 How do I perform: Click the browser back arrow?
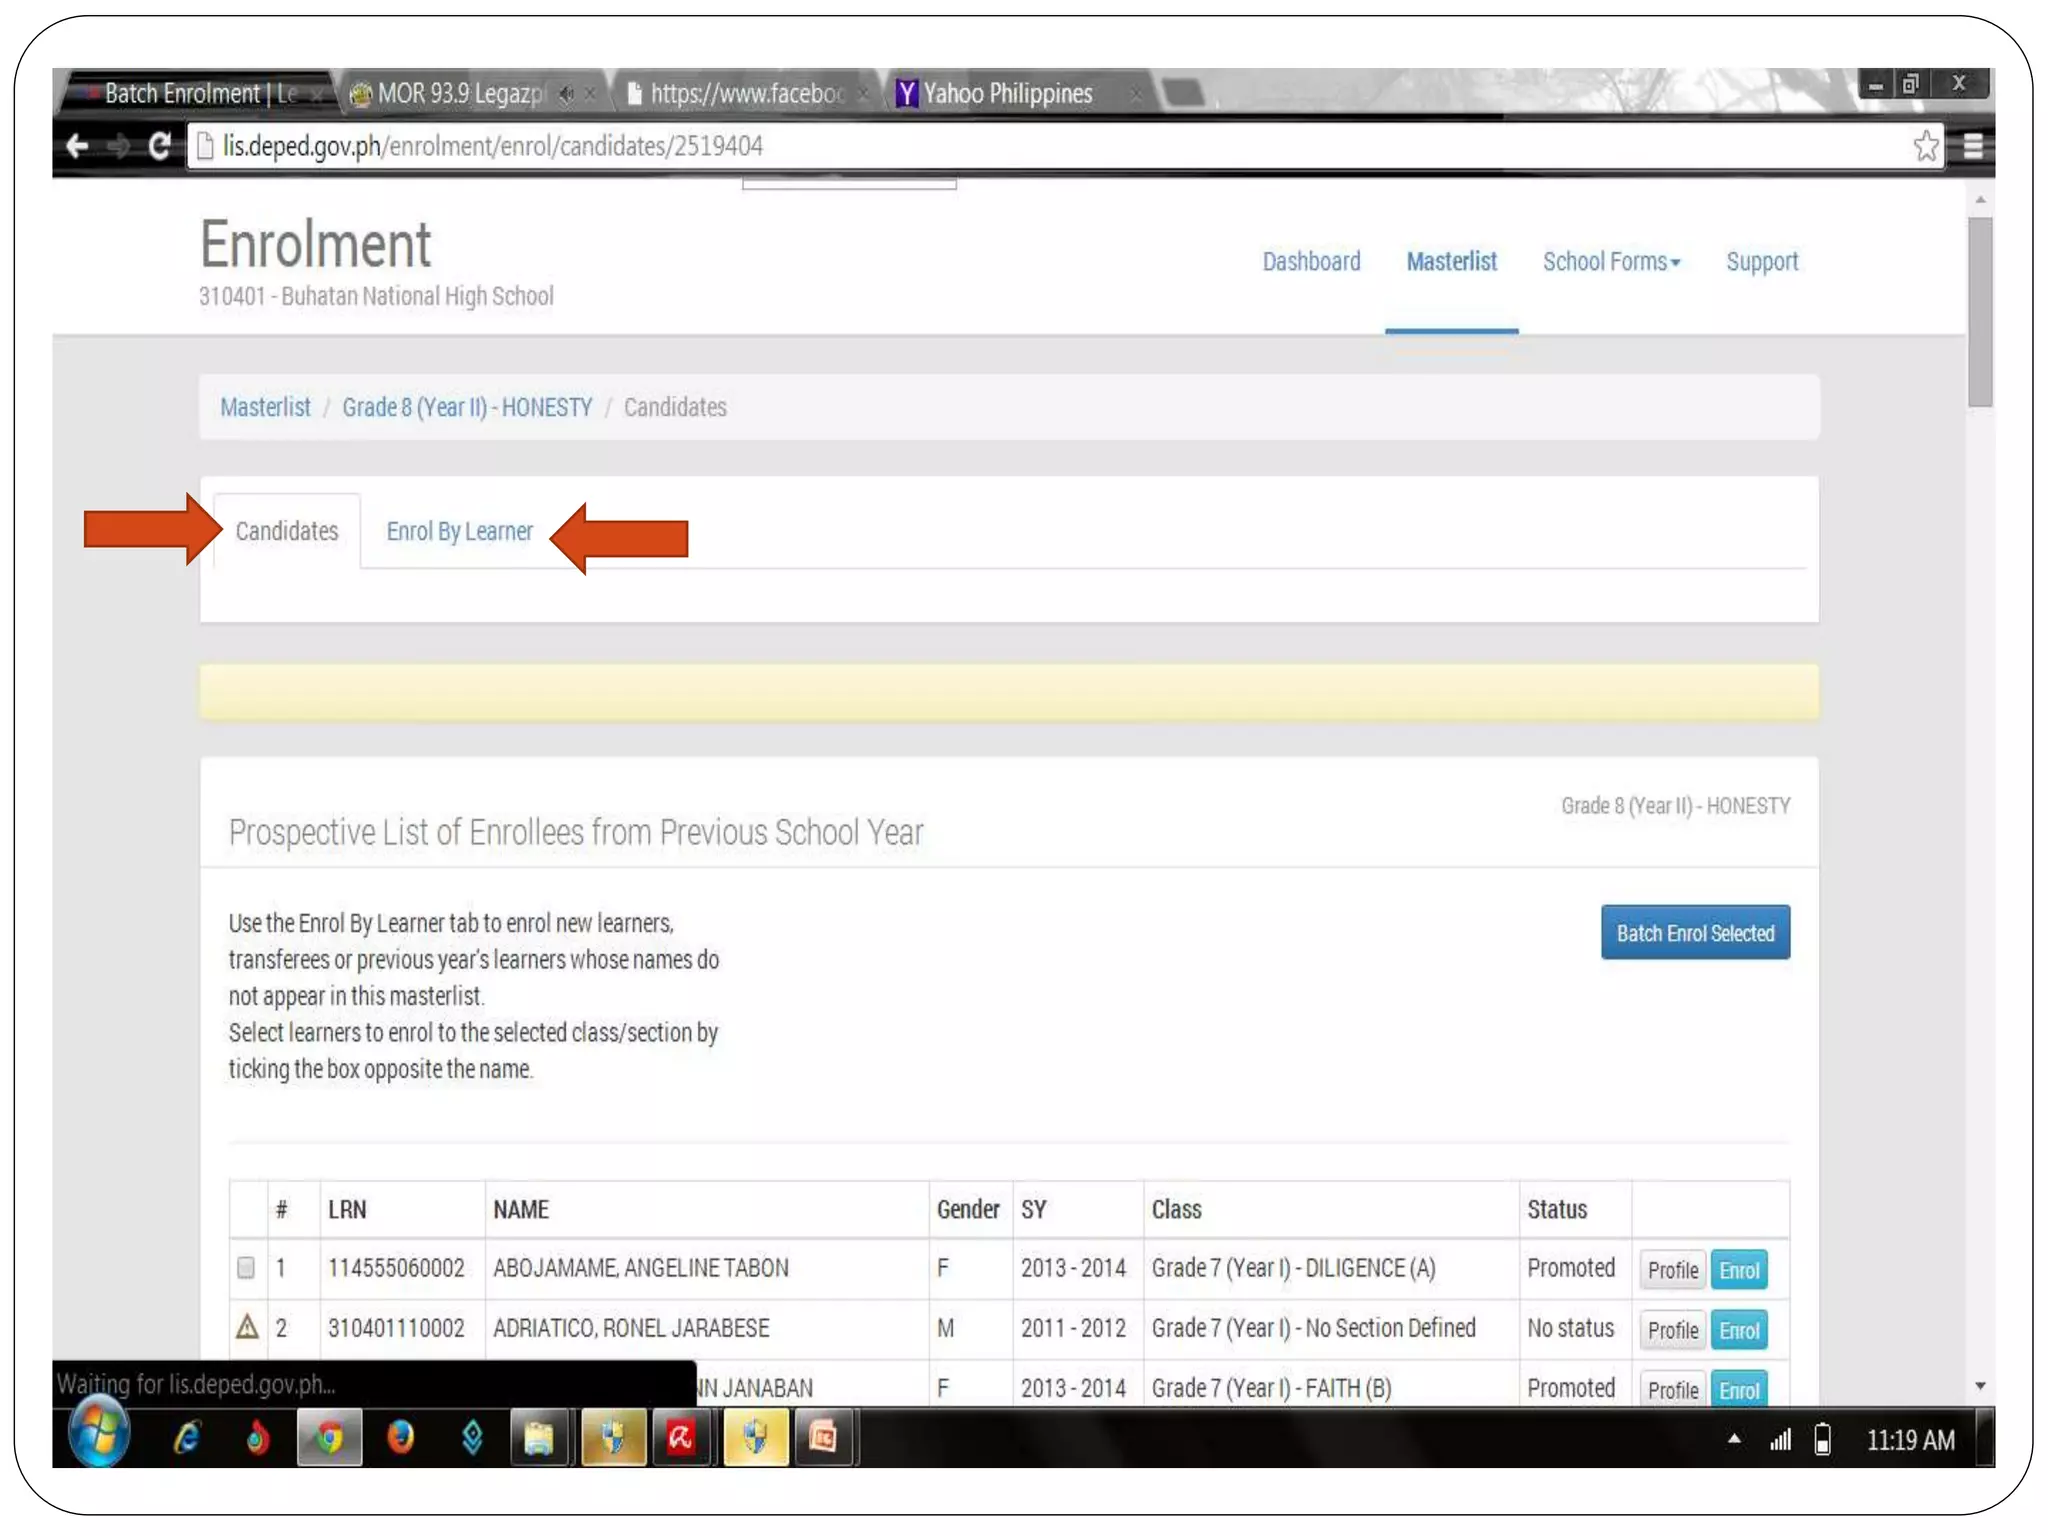pyautogui.click(x=78, y=146)
